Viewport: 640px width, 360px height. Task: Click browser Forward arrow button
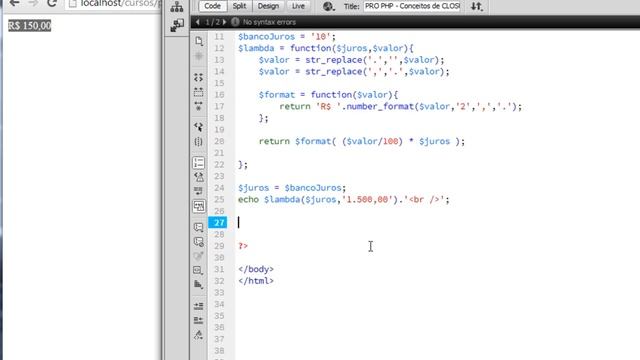[x=33, y=3]
